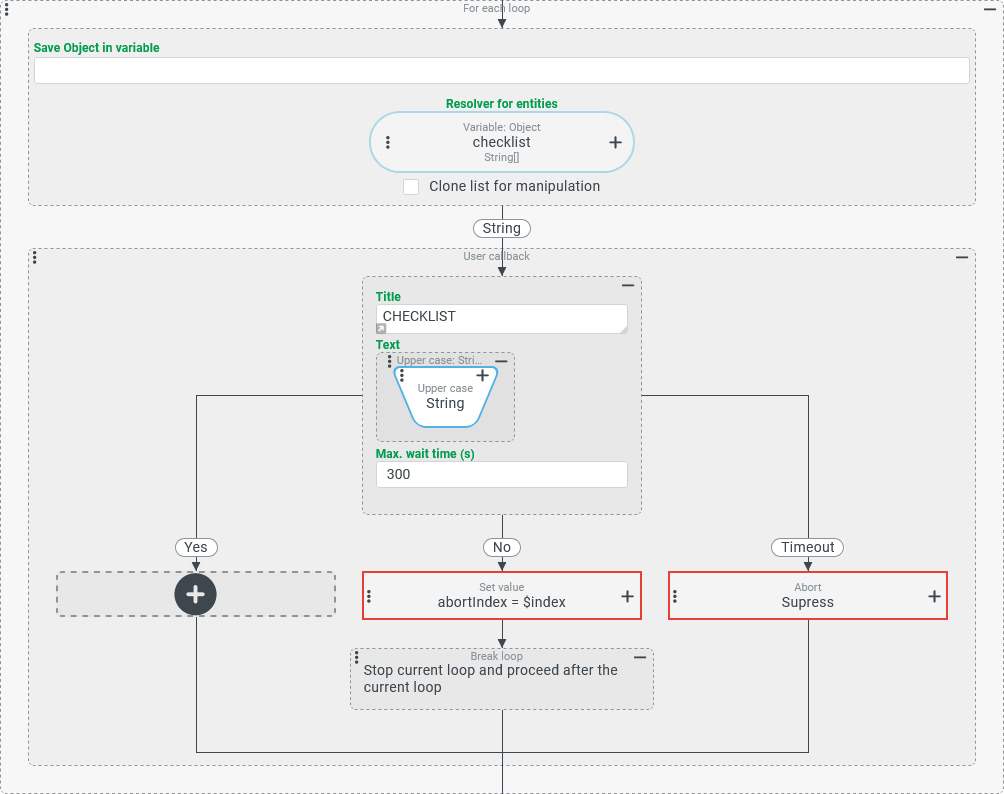The image size is (1004, 794).
Task: Enable Clone list for manipulation checkbox
Action: (x=411, y=186)
